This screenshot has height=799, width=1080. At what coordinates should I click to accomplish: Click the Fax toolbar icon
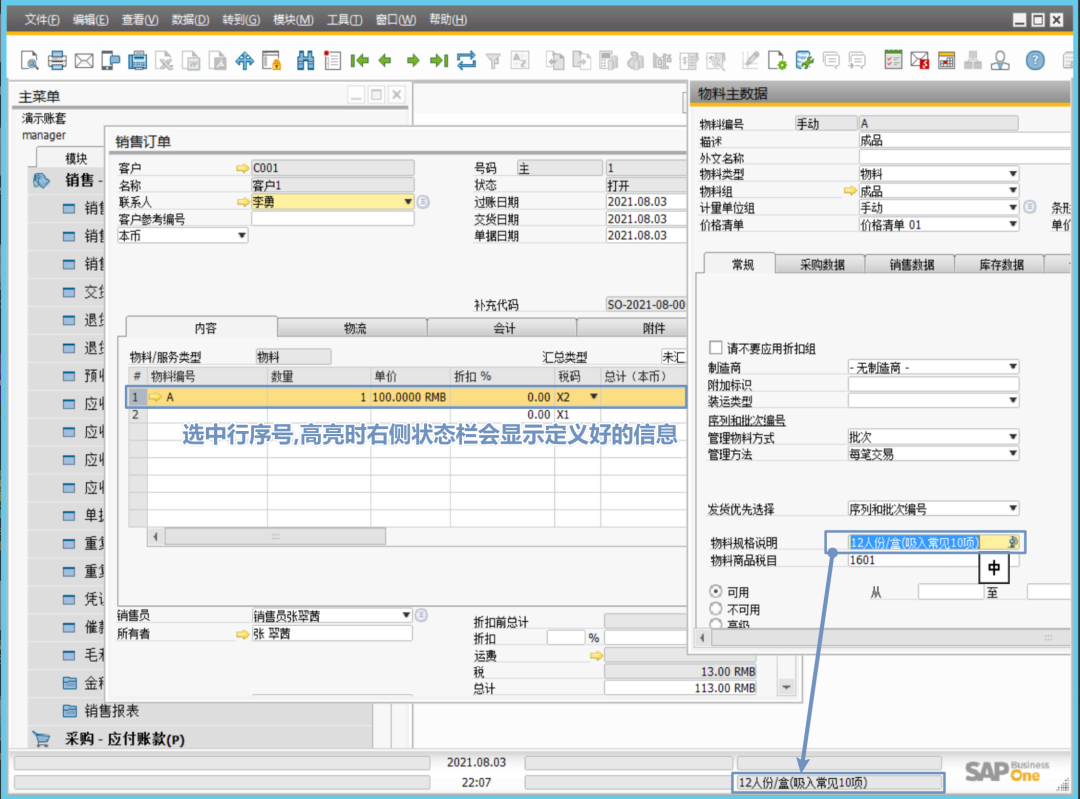pos(138,61)
